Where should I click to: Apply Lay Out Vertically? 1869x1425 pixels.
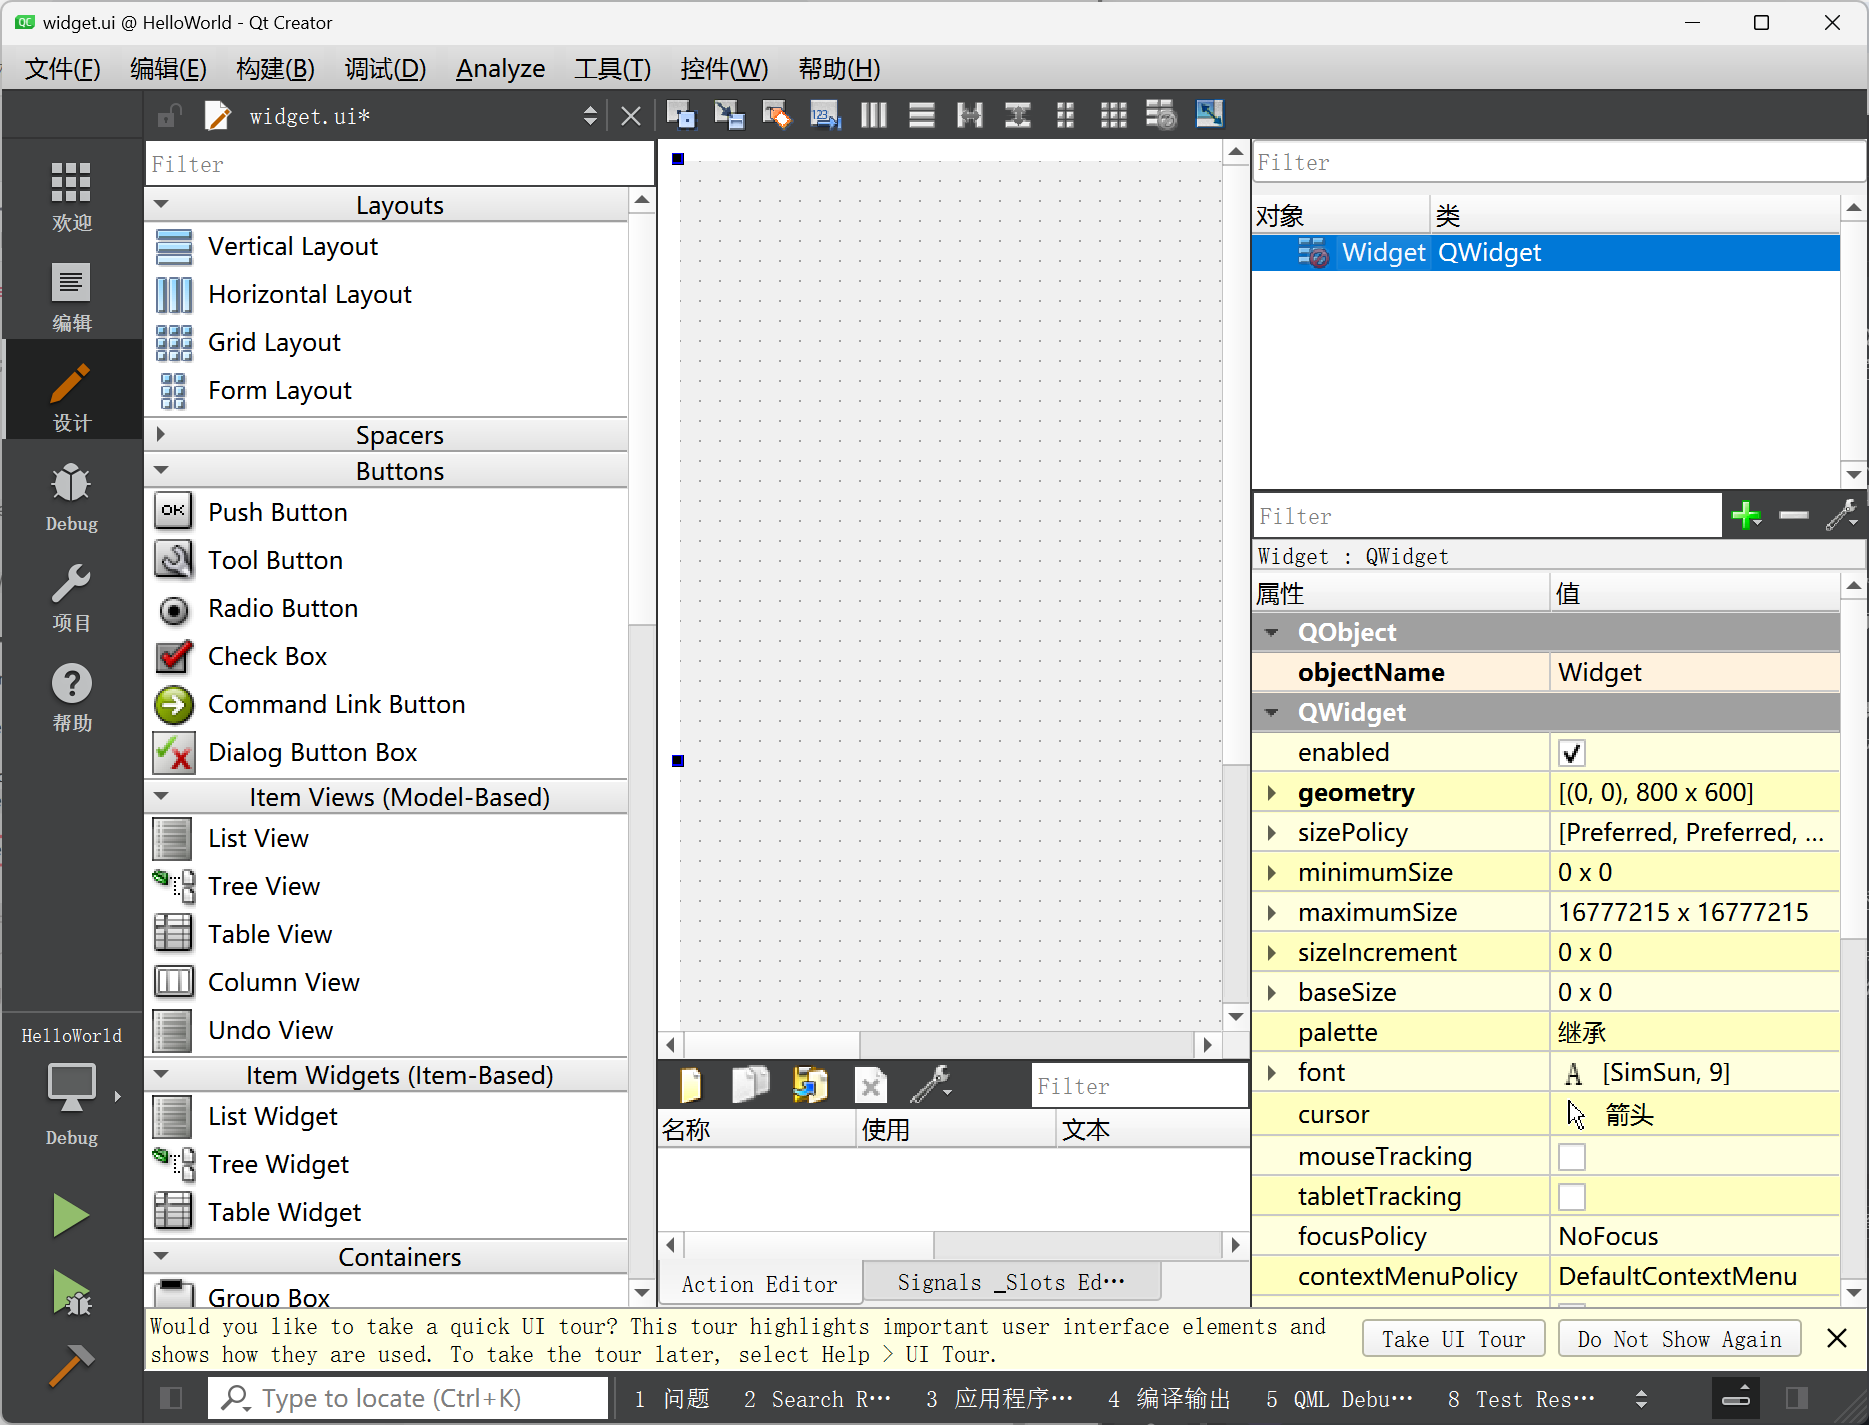921,115
